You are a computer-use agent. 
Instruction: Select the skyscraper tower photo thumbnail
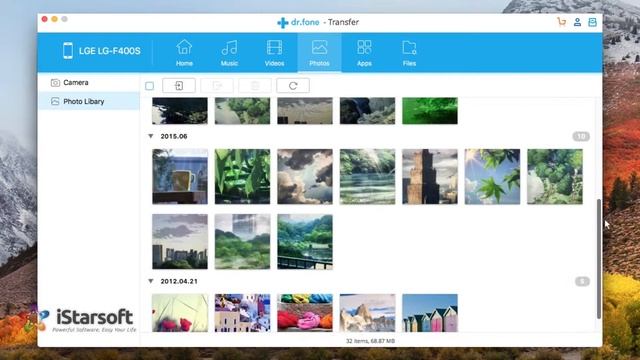point(430,176)
